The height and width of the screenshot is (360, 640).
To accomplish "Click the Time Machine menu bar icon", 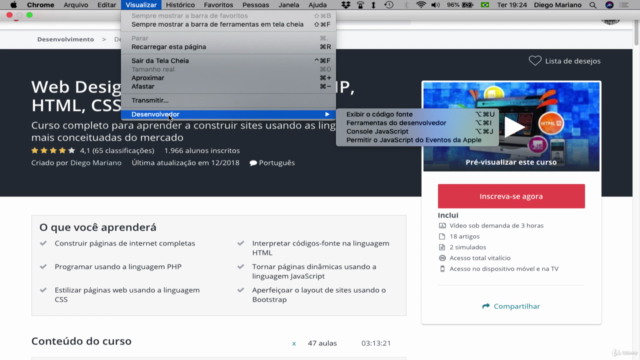I will point(389,5).
